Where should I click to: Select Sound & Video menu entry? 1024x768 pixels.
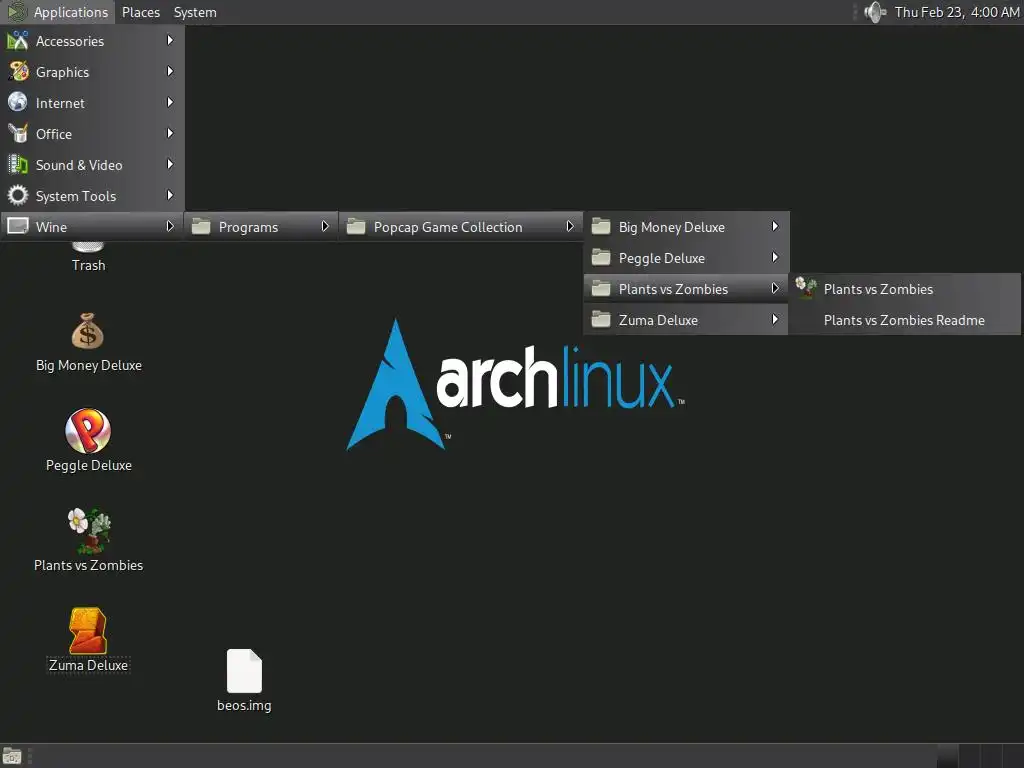tap(92, 165)
